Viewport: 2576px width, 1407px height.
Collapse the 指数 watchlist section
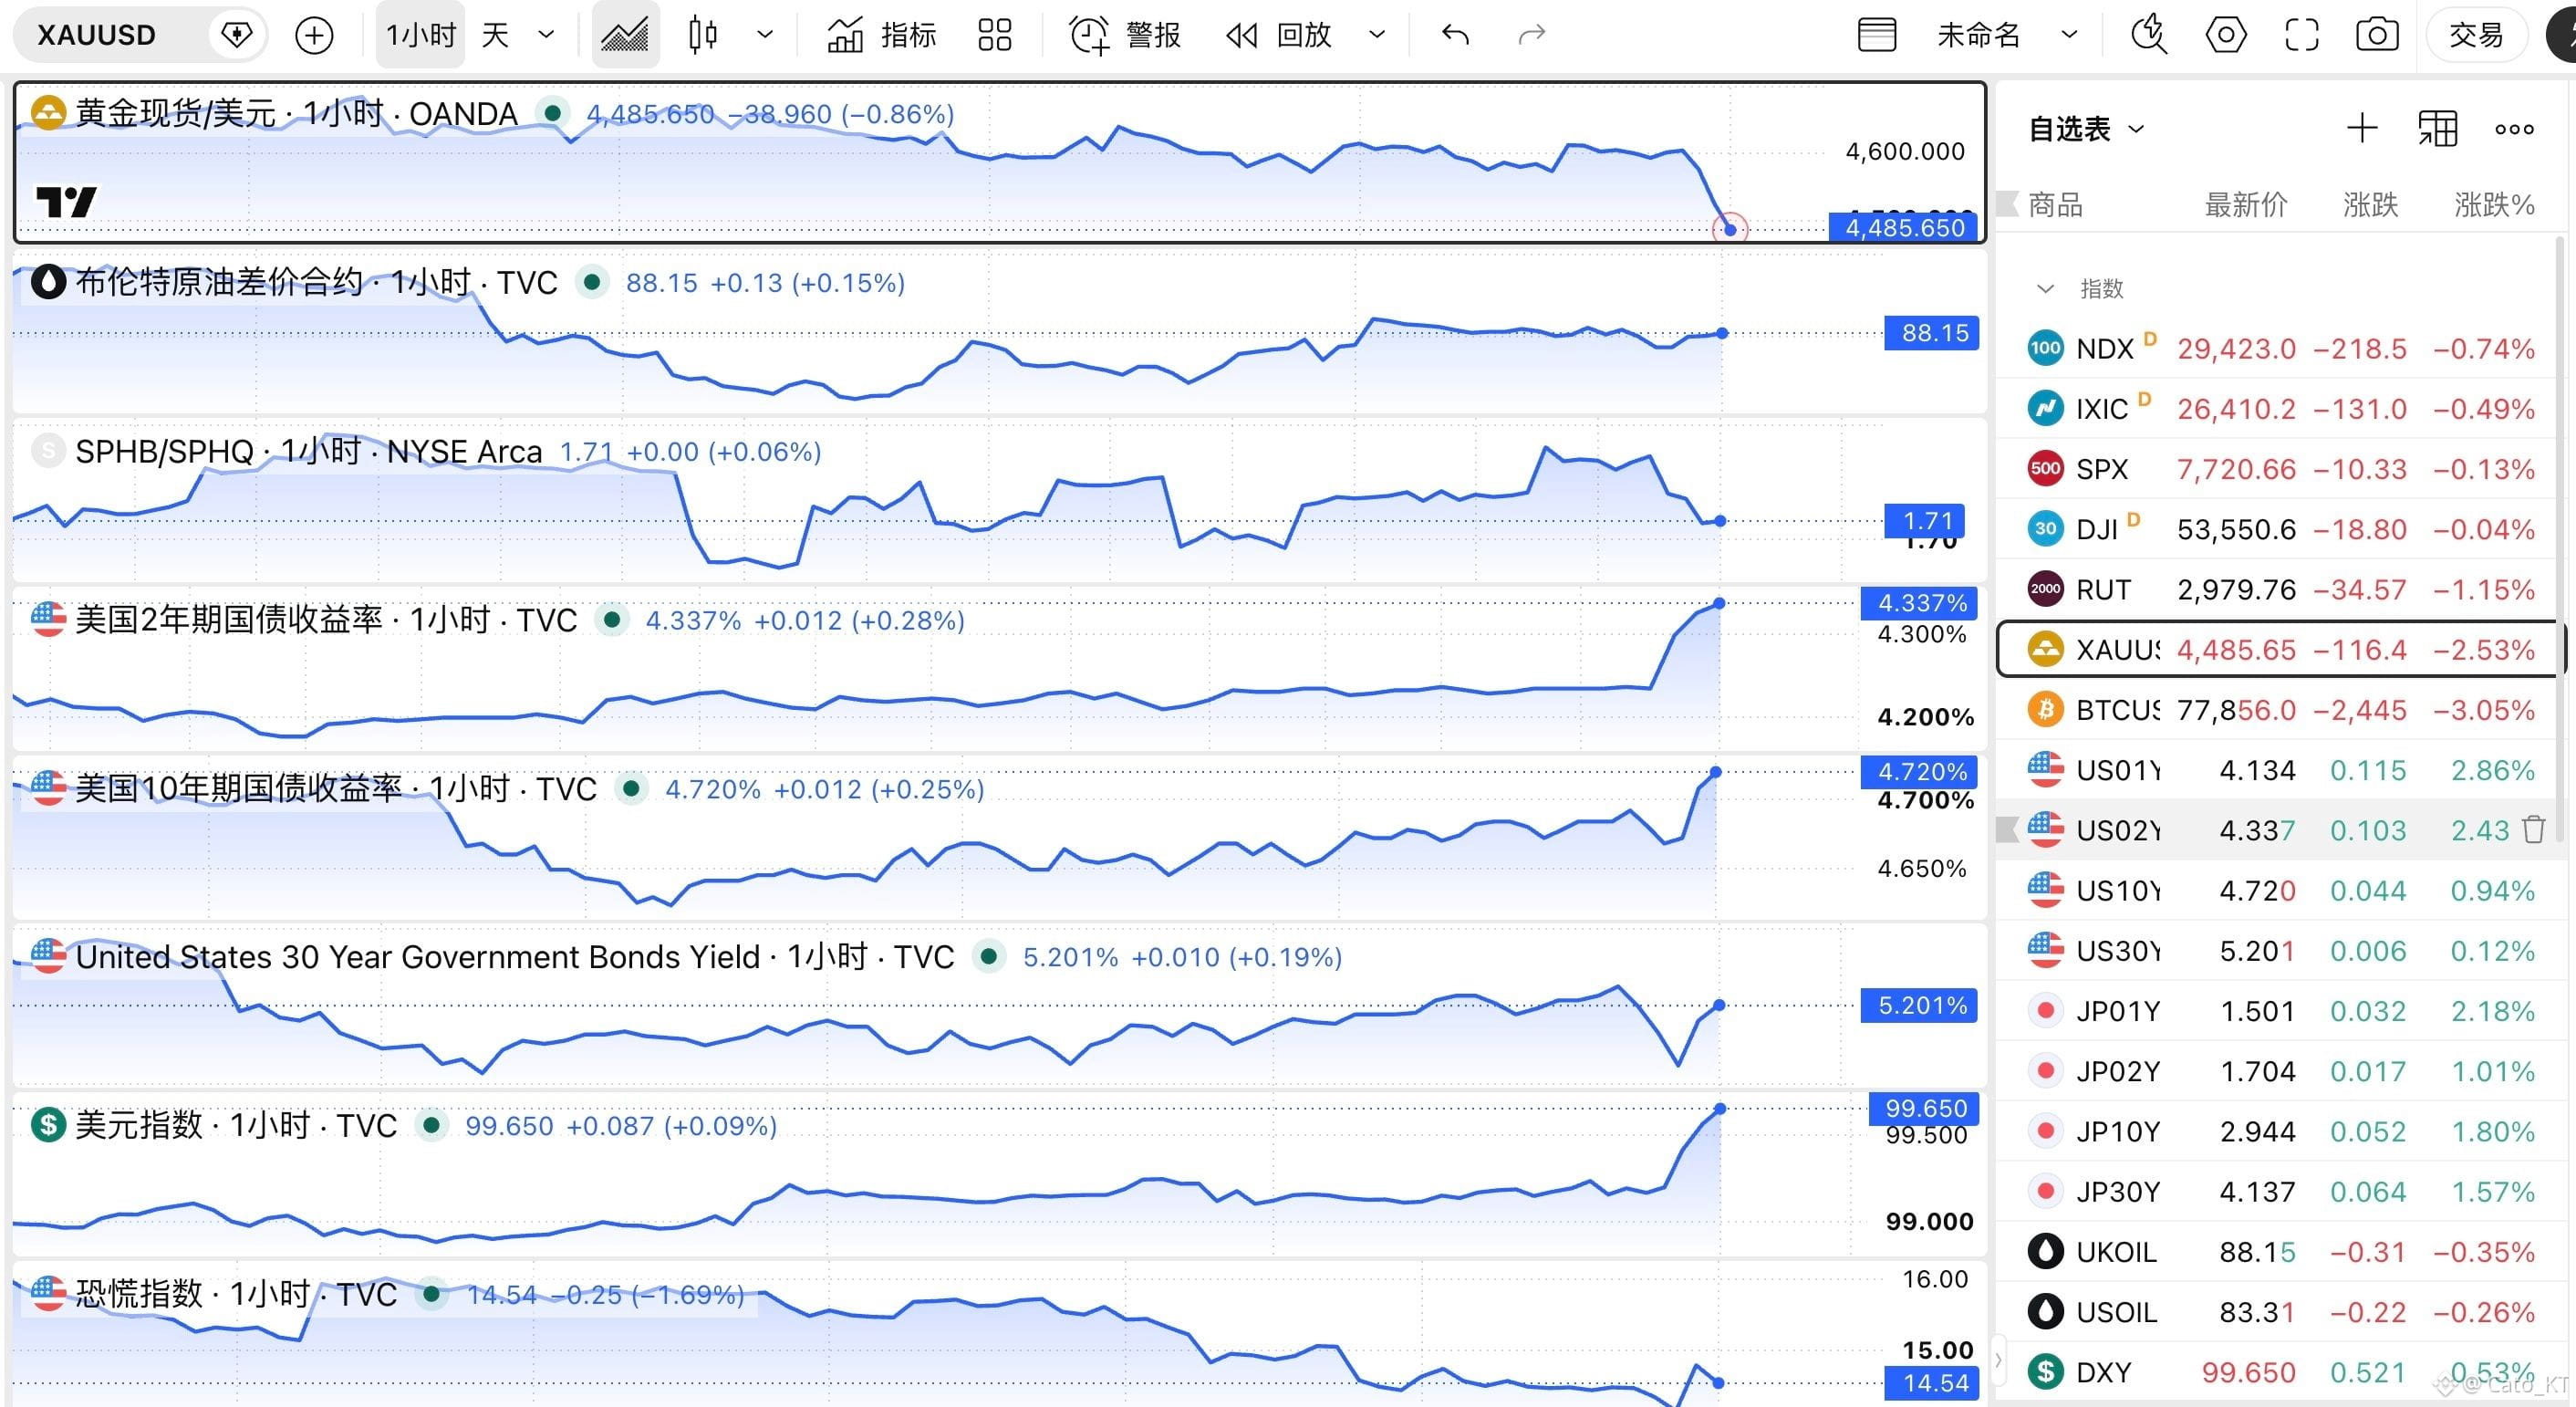coord(2046,289)
